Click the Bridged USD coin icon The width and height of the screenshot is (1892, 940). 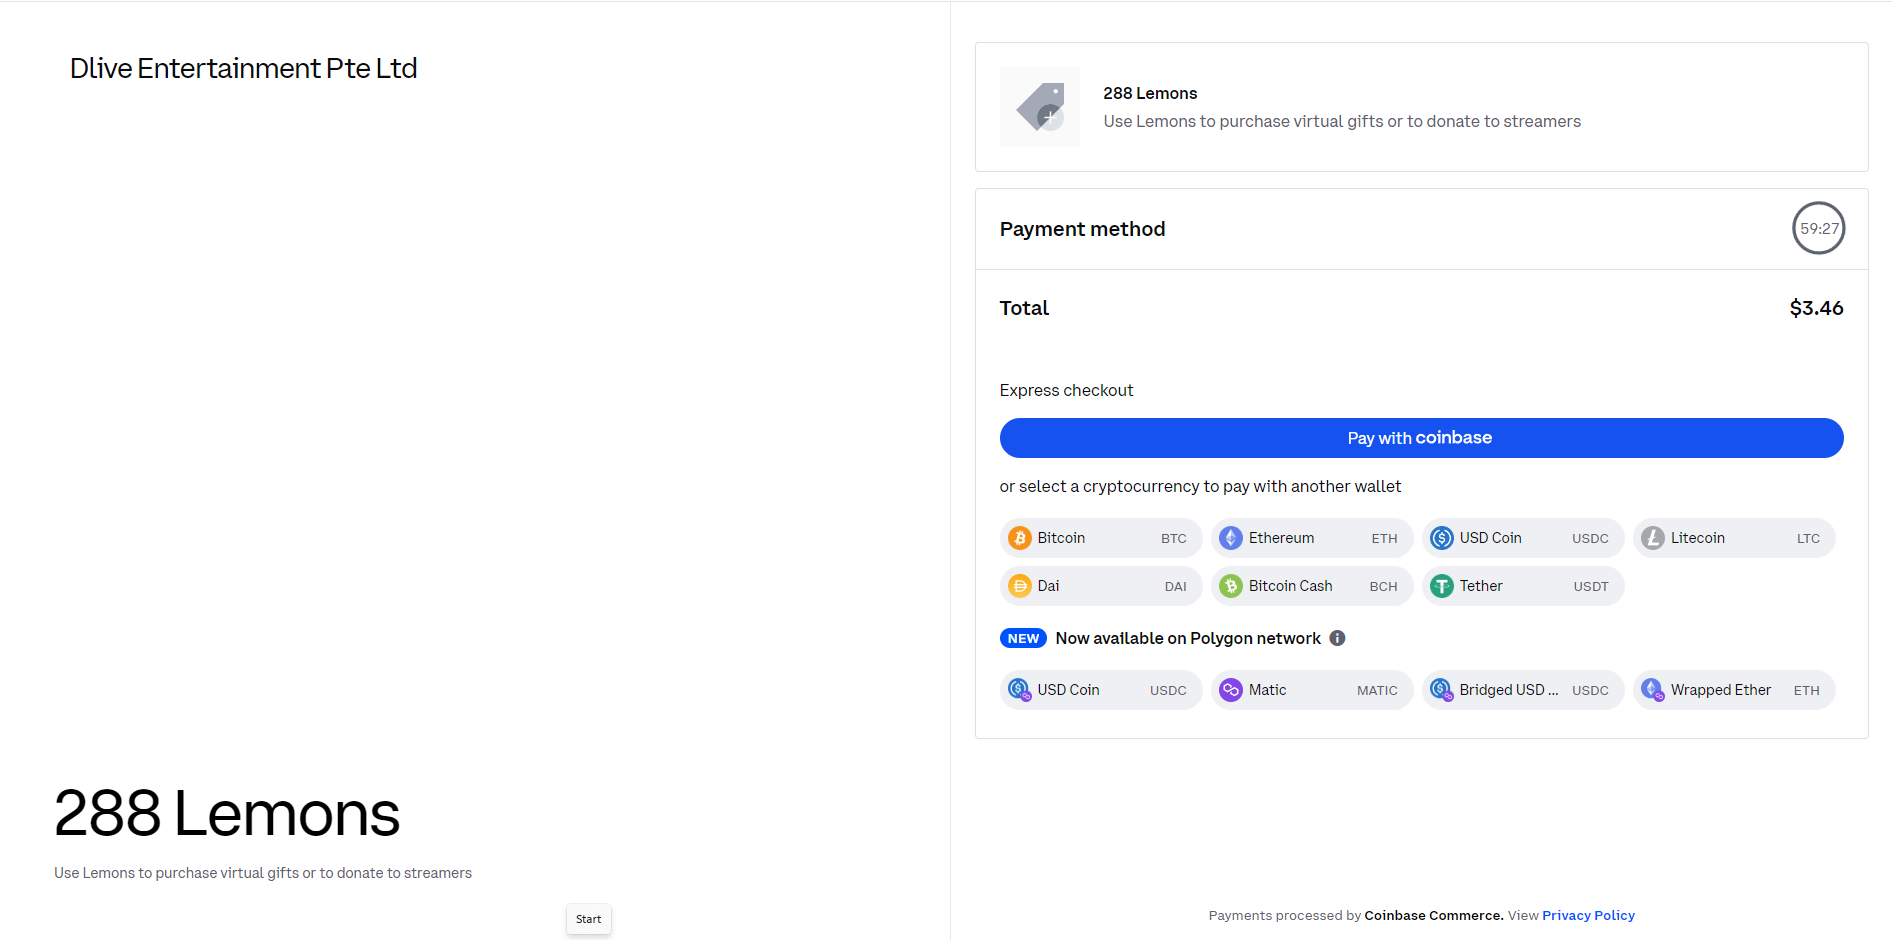[1442, 690]
